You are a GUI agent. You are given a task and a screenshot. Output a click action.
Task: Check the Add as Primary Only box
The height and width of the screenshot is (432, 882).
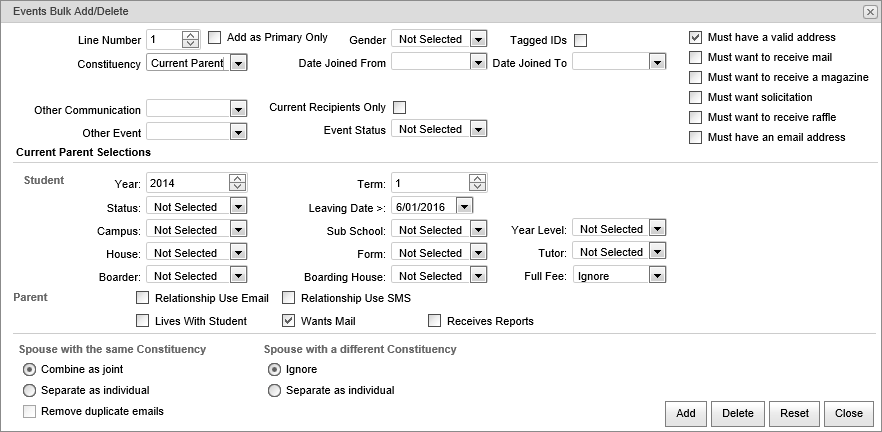pyautogui.click(x=214, y=38)
